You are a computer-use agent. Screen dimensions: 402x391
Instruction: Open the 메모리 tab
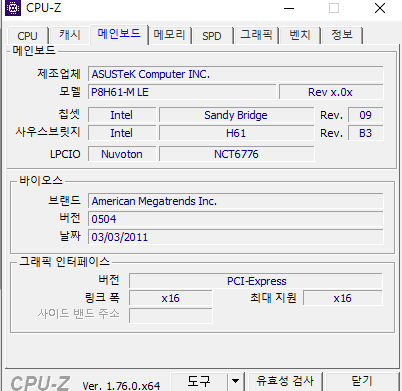(169, 35)
